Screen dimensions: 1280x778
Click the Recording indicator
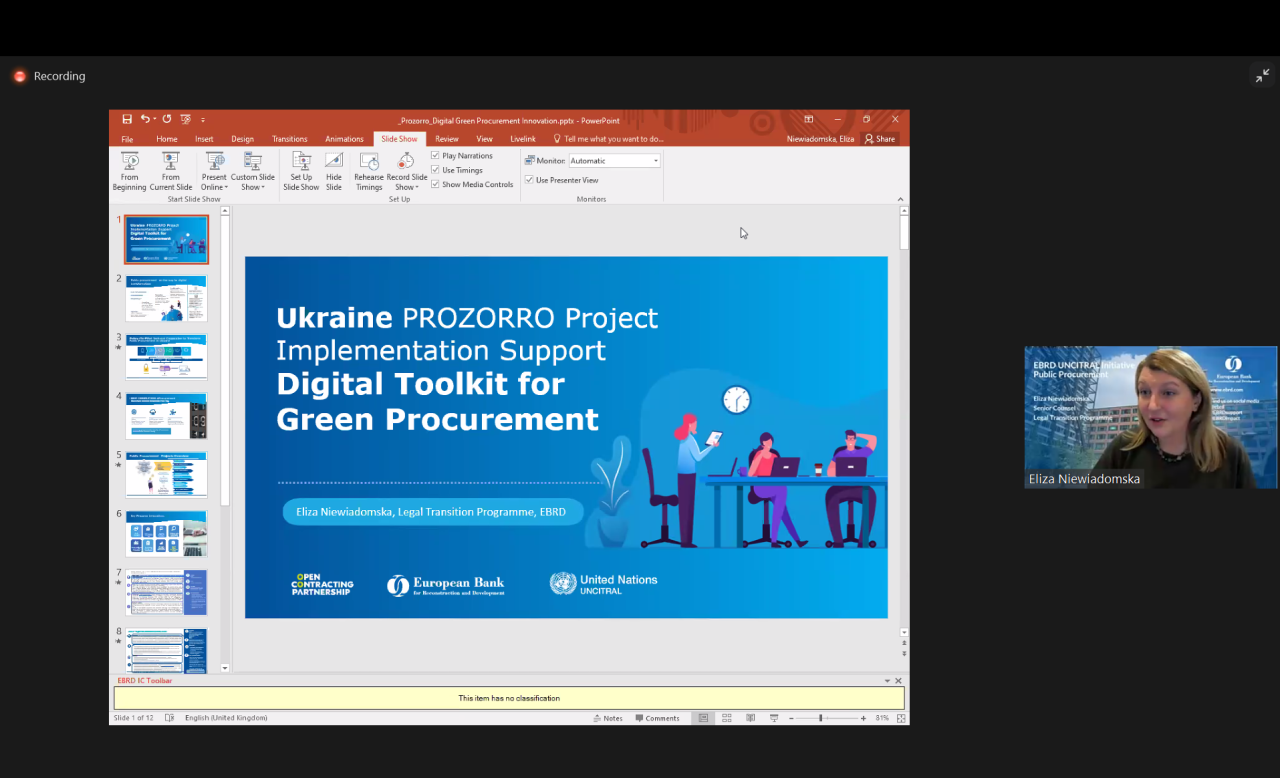tap(49, 76)
